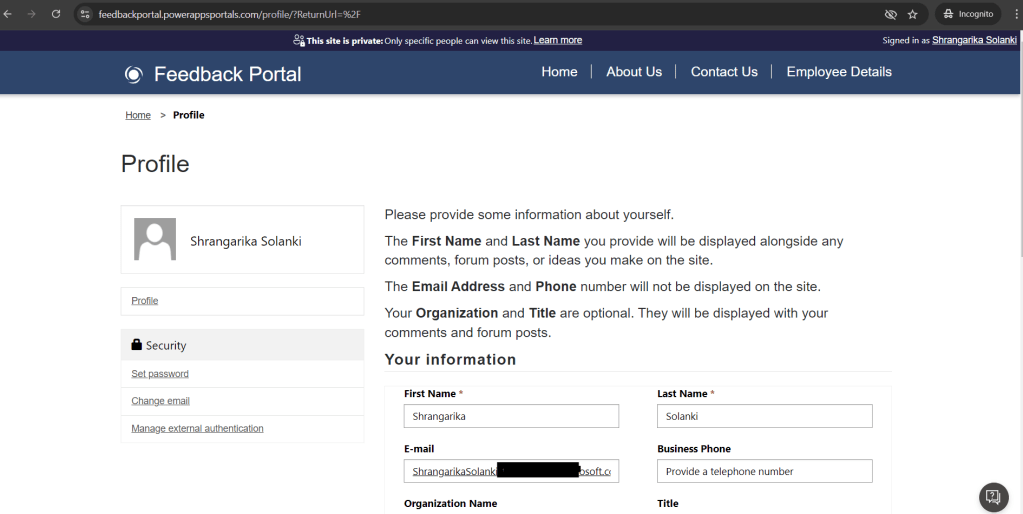Navigate to Employee Details
Image resolution: width=1023 pixels, height=514 pixels.
point(839,72)
